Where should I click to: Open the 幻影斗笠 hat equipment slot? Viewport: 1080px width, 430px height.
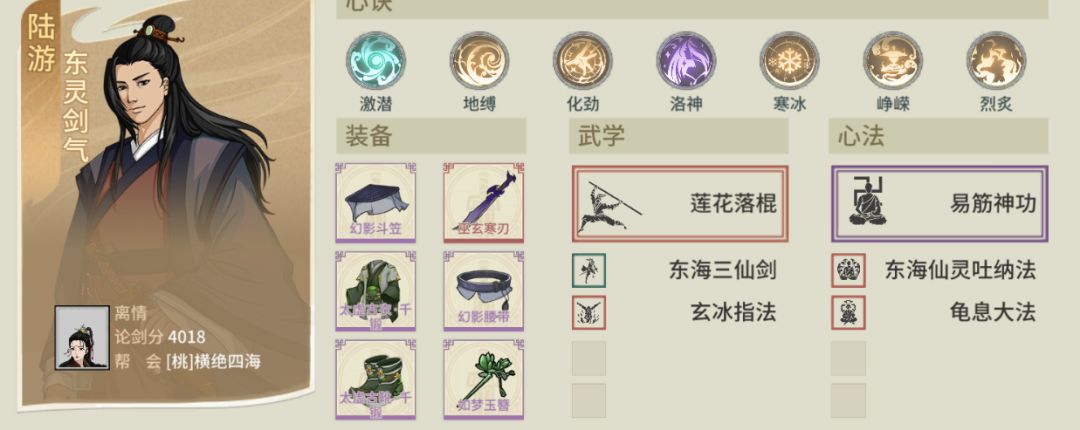coord(375,203)
